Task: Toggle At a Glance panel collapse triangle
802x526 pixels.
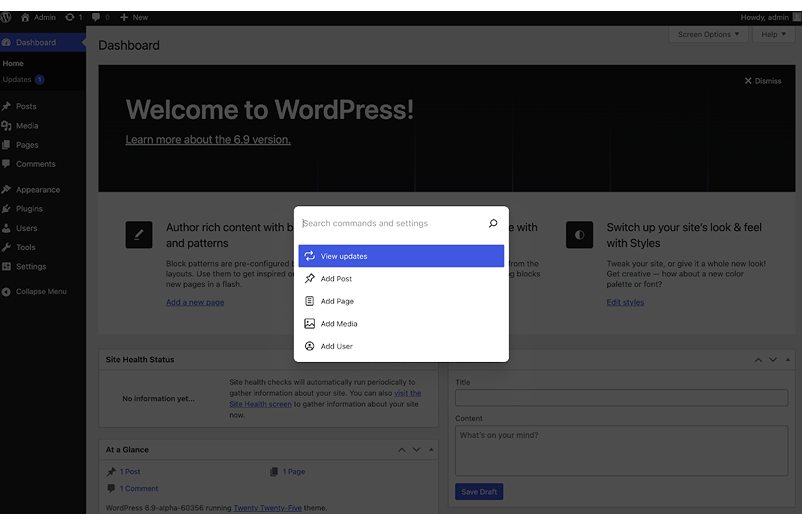Action: [431, 450]
